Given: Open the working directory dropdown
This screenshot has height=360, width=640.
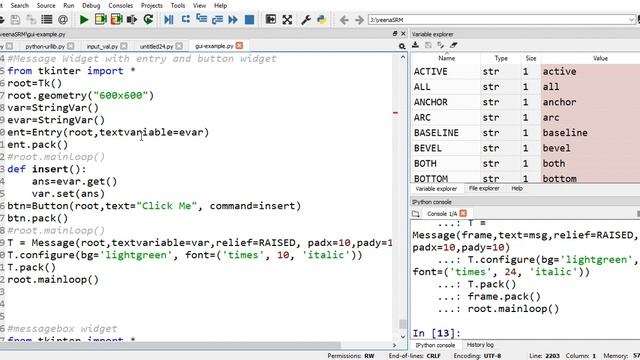Looking at the screenshot, I should 631,20.
